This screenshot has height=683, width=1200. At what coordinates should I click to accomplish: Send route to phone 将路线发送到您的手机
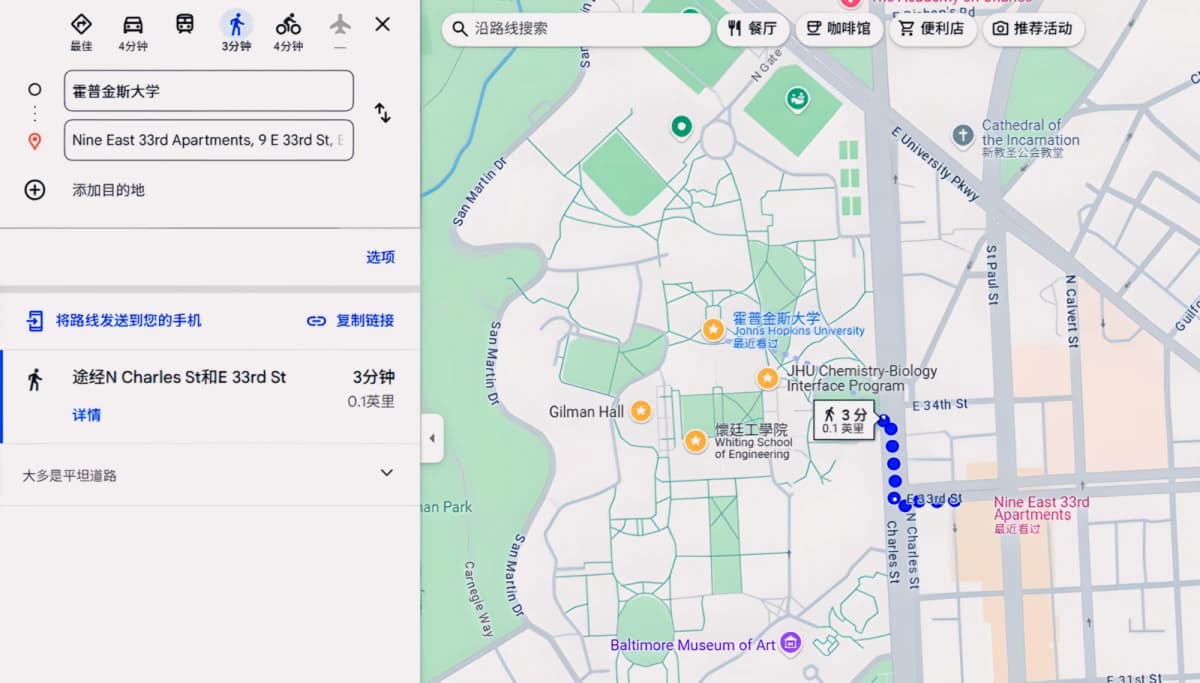click(x=114, y=321)
